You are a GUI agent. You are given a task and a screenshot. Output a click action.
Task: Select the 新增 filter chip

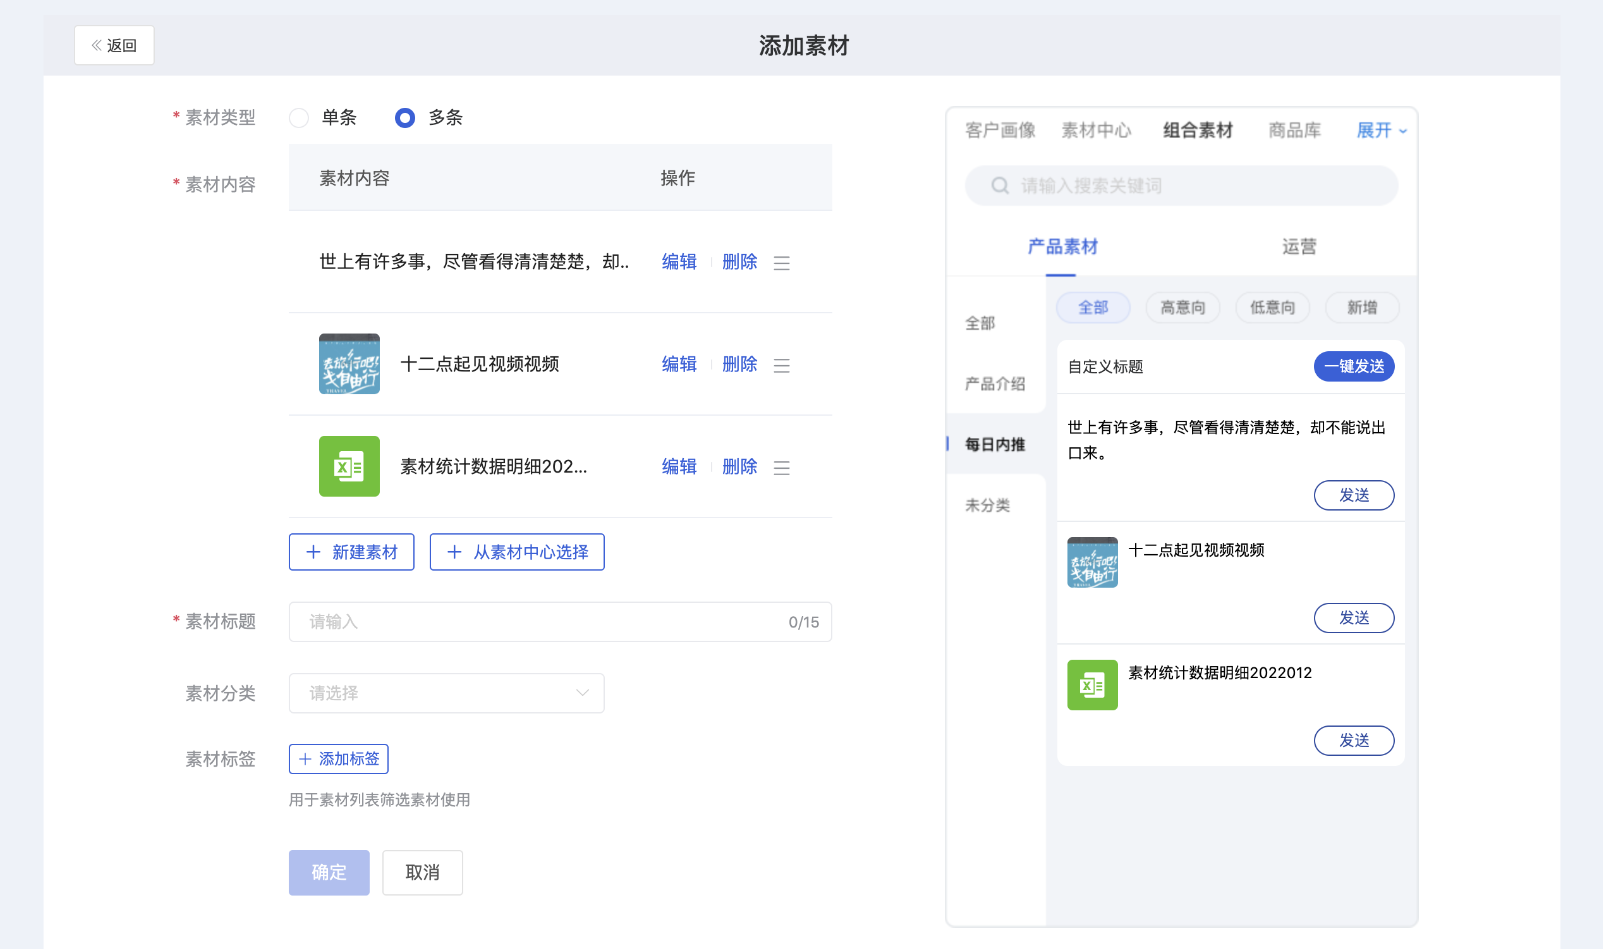point(1362,308)
